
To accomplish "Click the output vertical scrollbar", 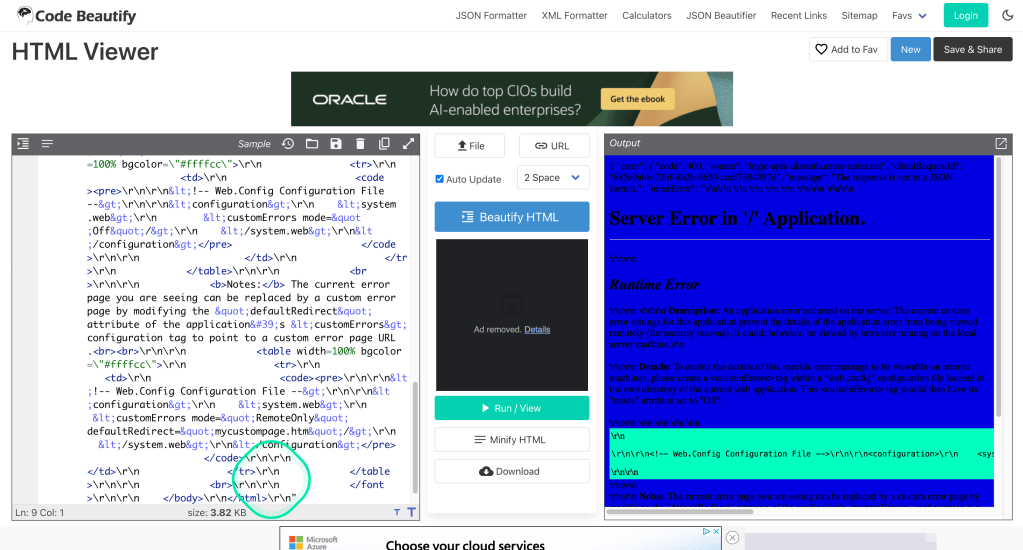I will pos(997,287).
